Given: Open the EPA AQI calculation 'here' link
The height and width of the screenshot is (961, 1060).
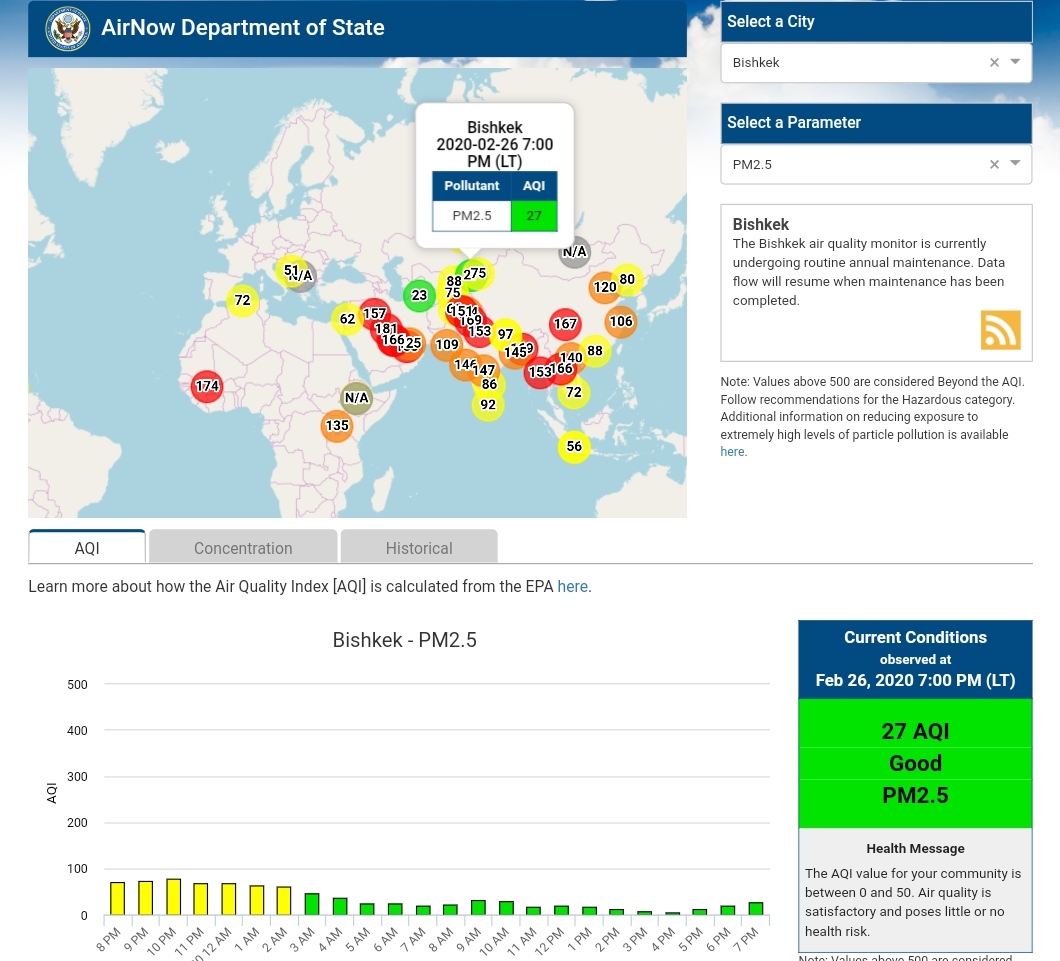Looking at the screenshot, I should coord(572,587).
